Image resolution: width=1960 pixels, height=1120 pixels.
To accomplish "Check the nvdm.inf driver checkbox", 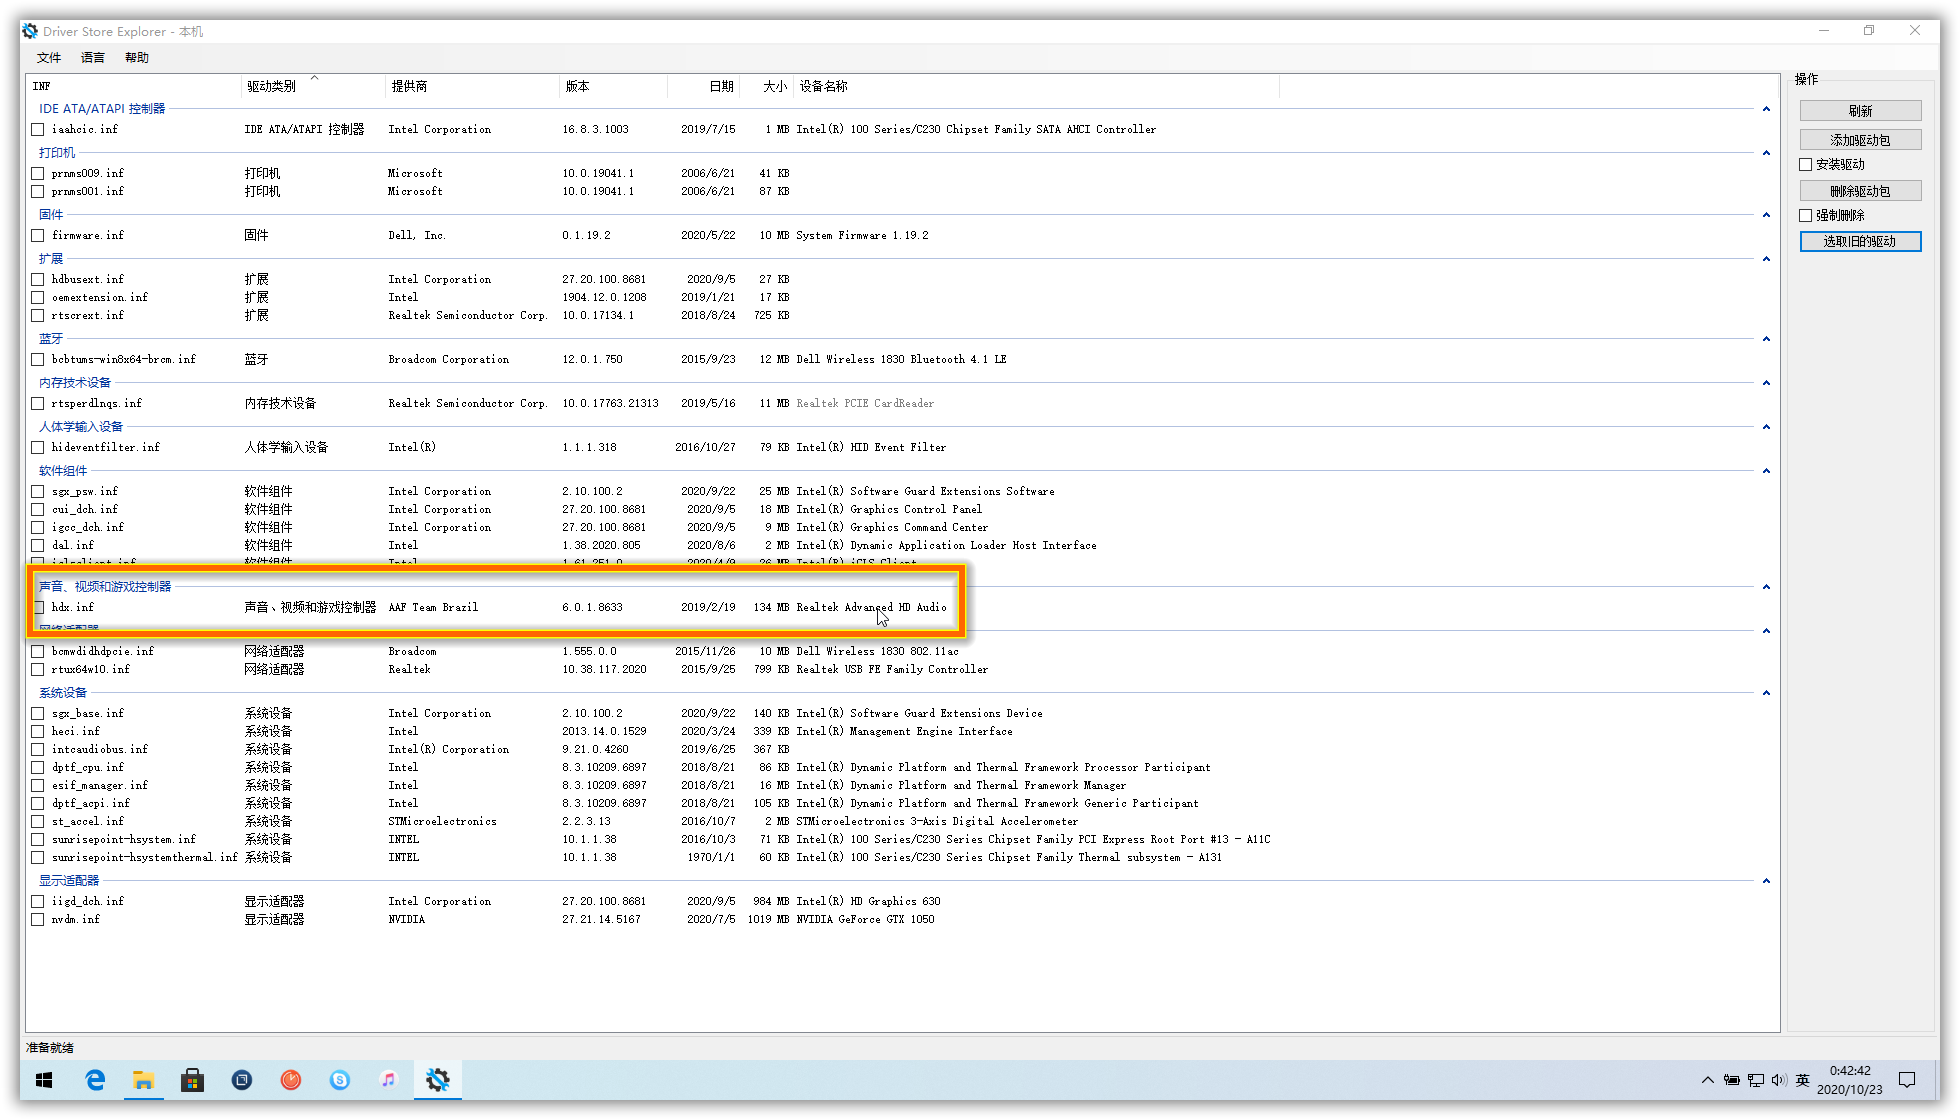I will point(38,920).
